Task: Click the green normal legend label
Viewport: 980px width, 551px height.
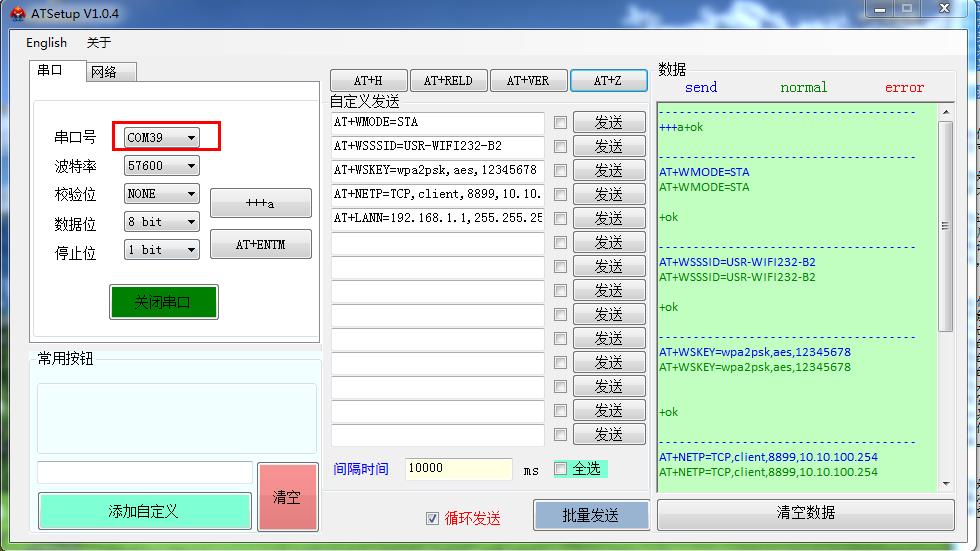Action: [804, 87]
